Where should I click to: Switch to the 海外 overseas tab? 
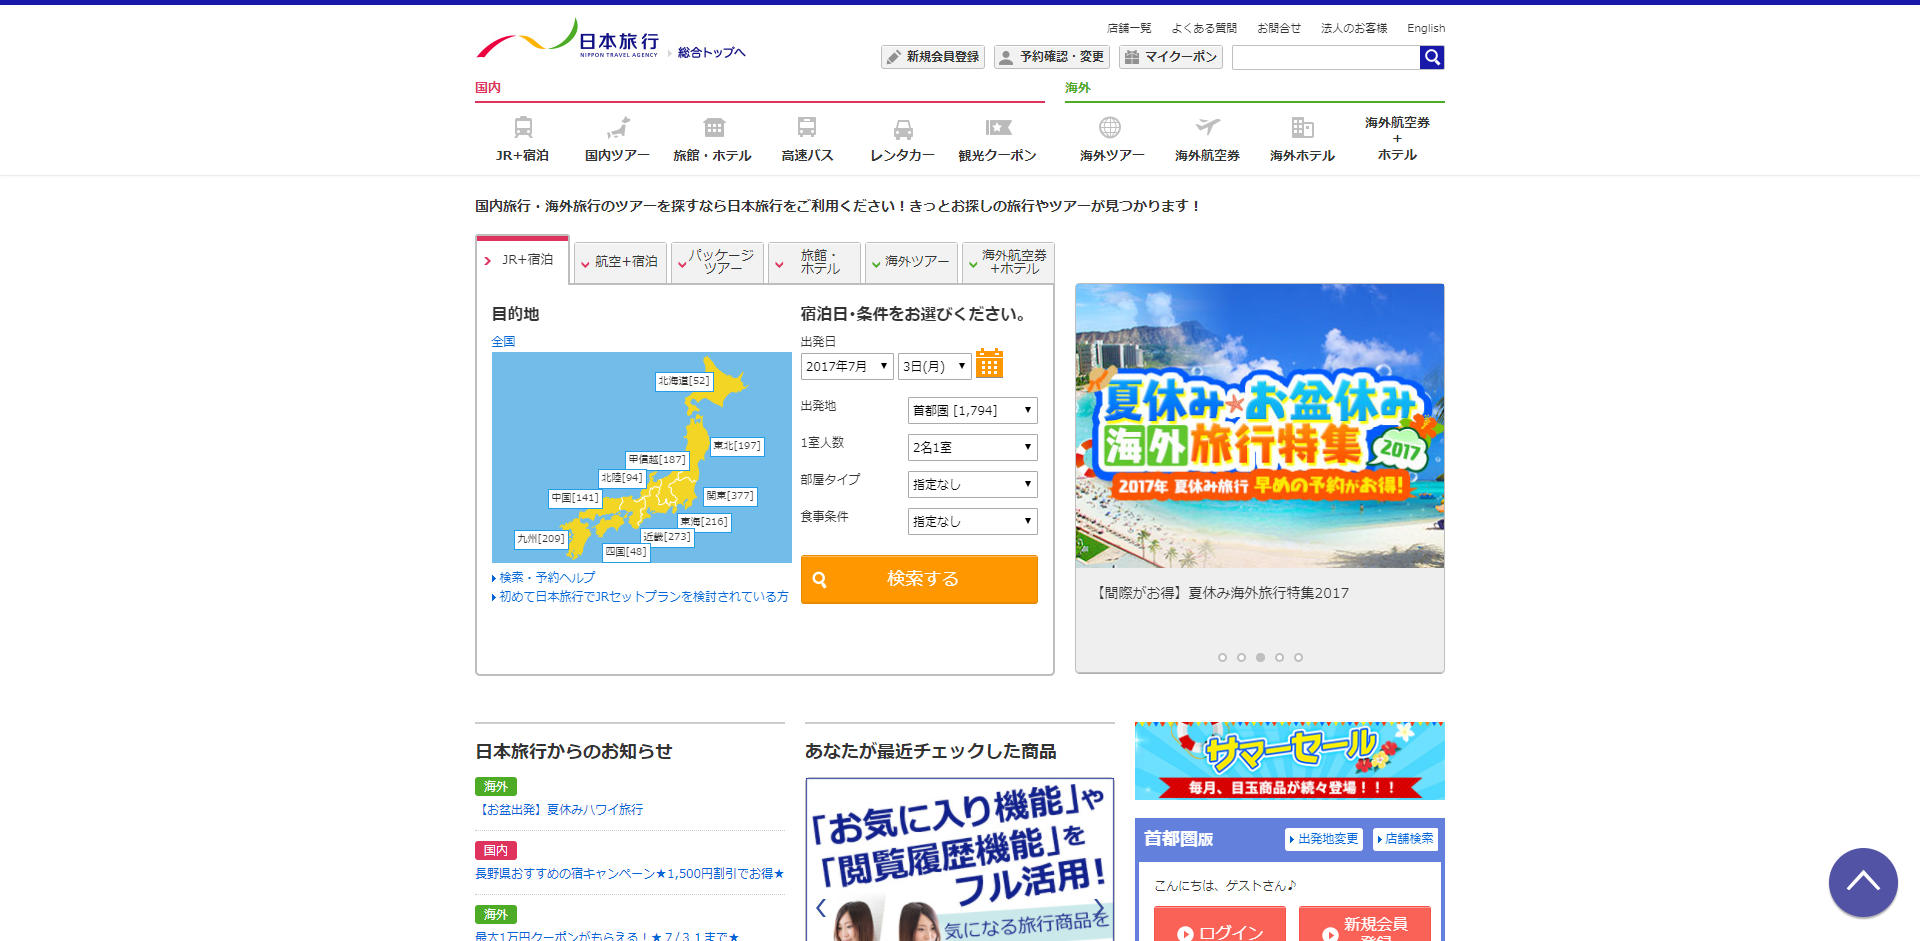(1078, 88)
